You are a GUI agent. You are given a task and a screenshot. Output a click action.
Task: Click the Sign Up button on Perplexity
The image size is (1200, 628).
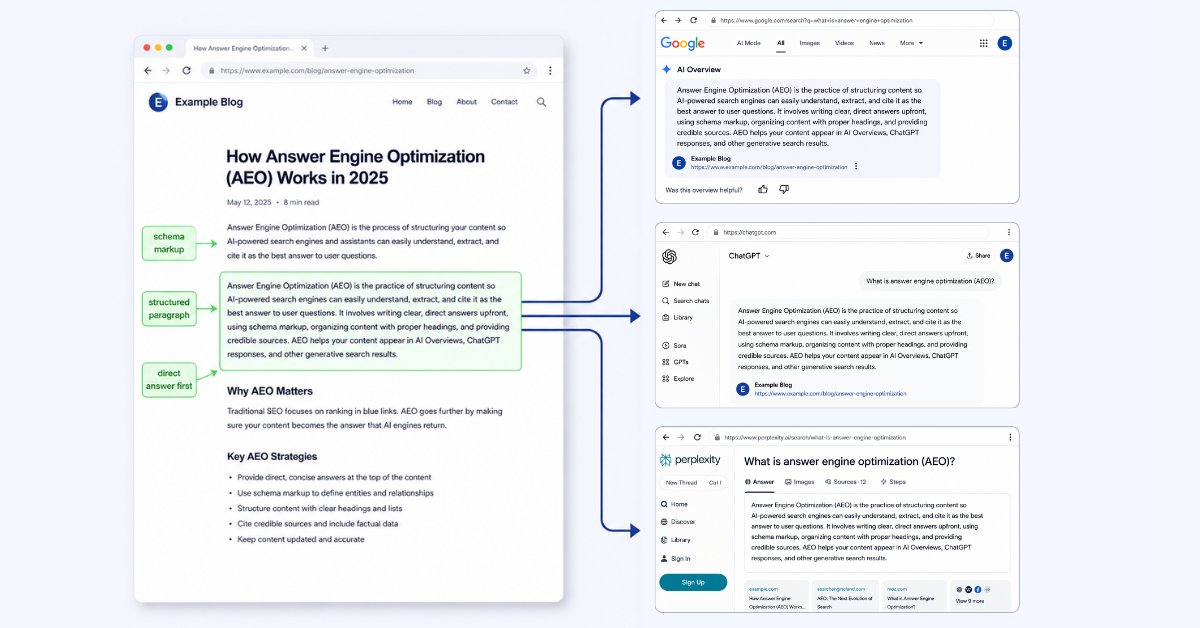point(693,582)
